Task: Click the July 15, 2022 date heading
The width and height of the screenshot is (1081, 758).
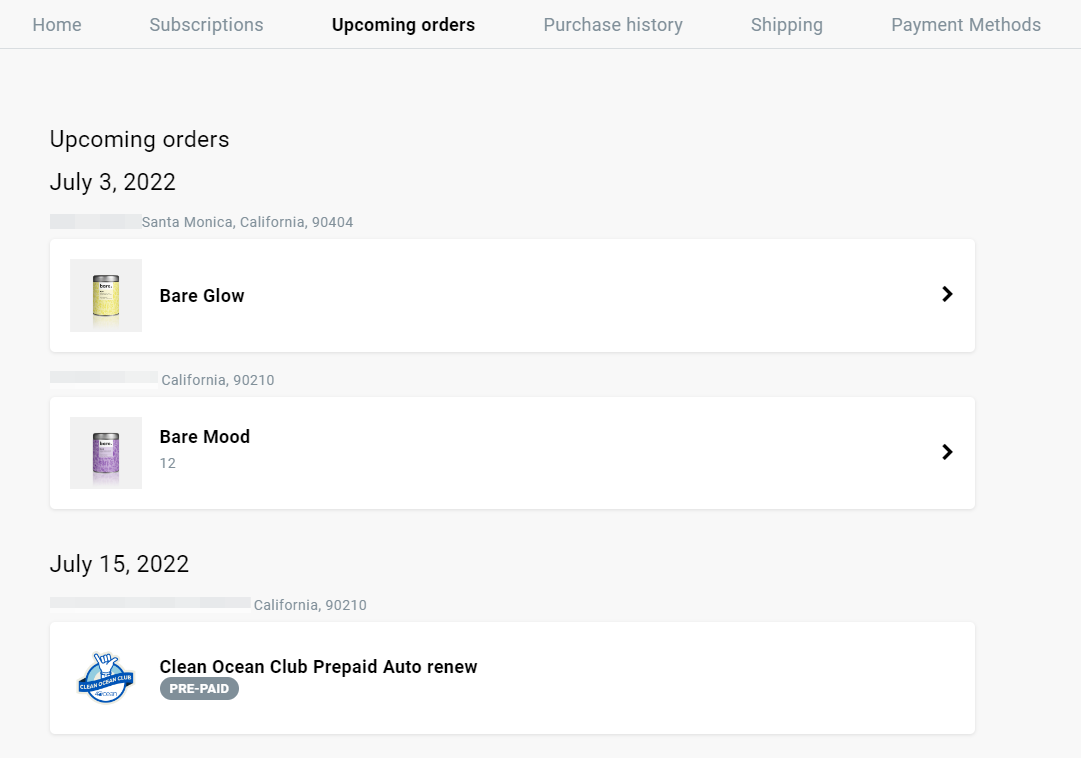Action: coord(119,564)
